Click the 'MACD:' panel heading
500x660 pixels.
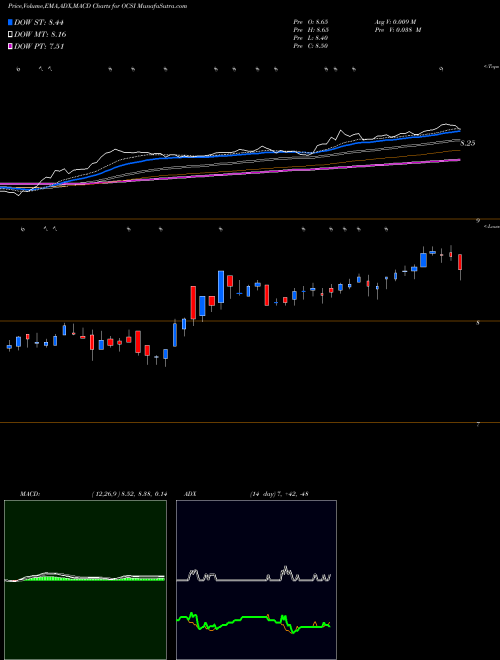pyautogui.click(x=29, y=494)
